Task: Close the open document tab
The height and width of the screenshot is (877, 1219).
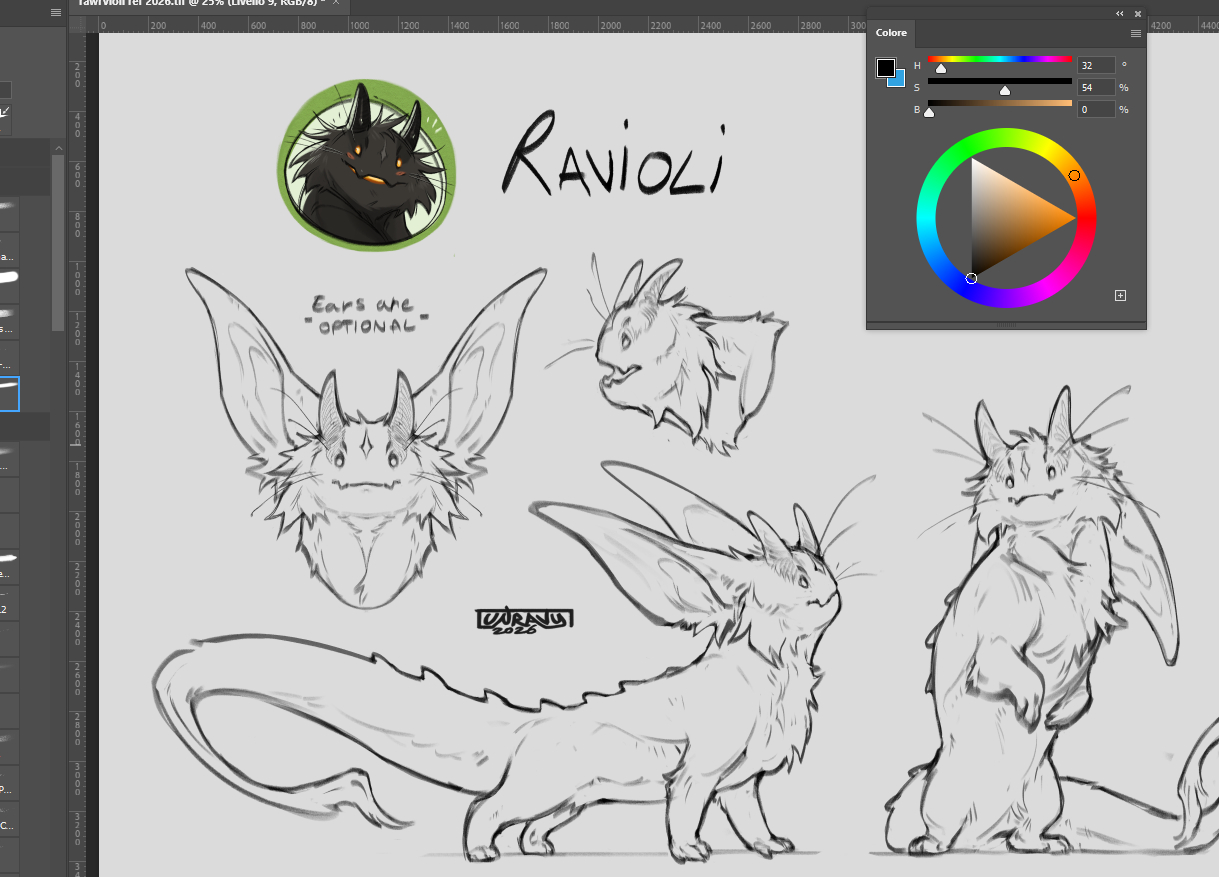Action: [335, 3]
